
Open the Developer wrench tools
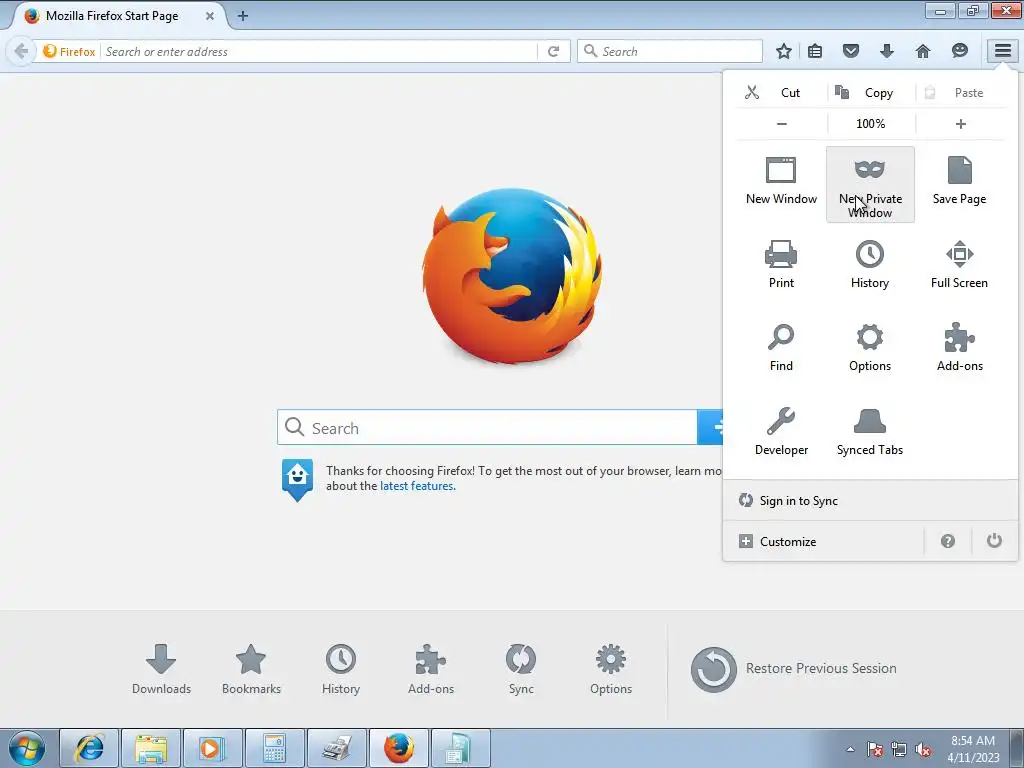pos(781,432)
